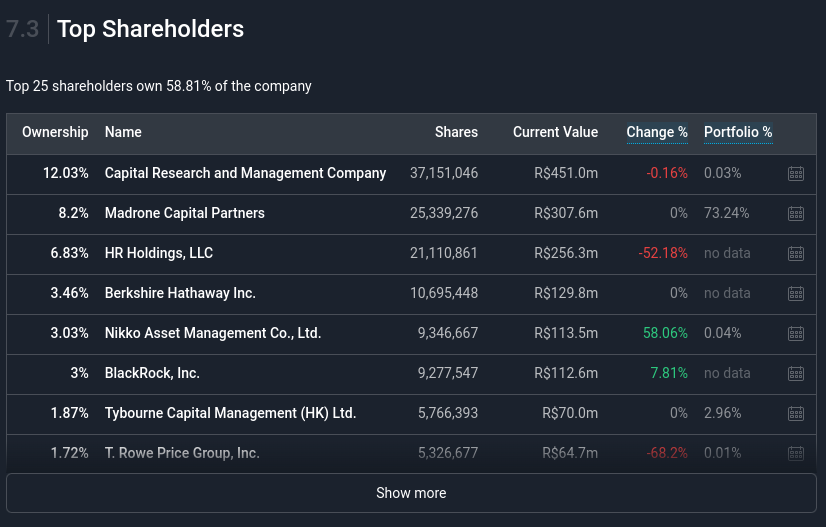Open calendar icon for HR Holdings row
This screenshot has height=527, width=826.
pos(795,253)
